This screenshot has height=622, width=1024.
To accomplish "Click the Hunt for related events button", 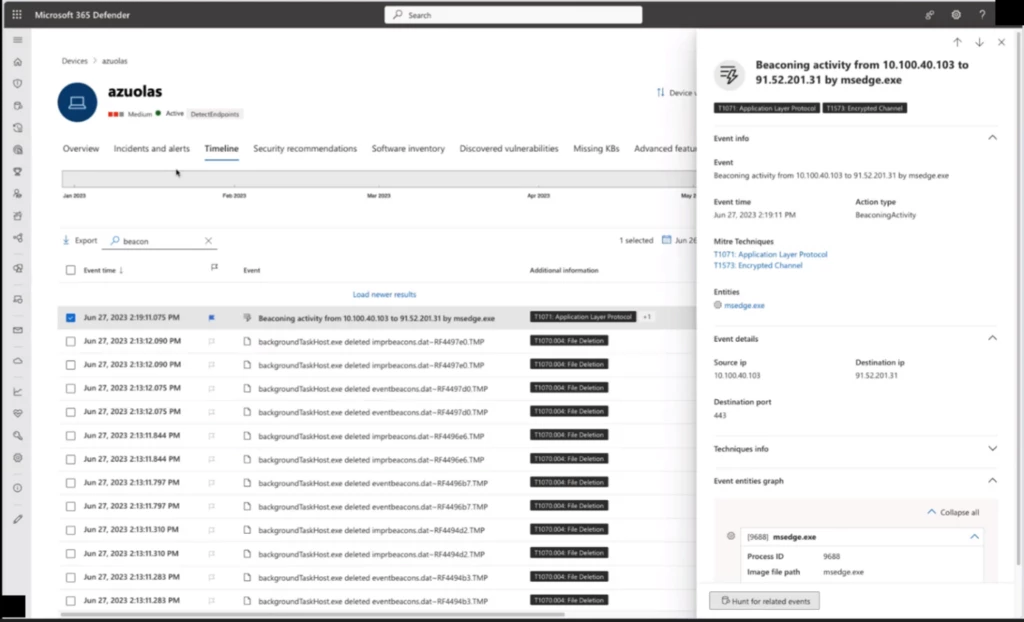I will [x=764, y=600].
